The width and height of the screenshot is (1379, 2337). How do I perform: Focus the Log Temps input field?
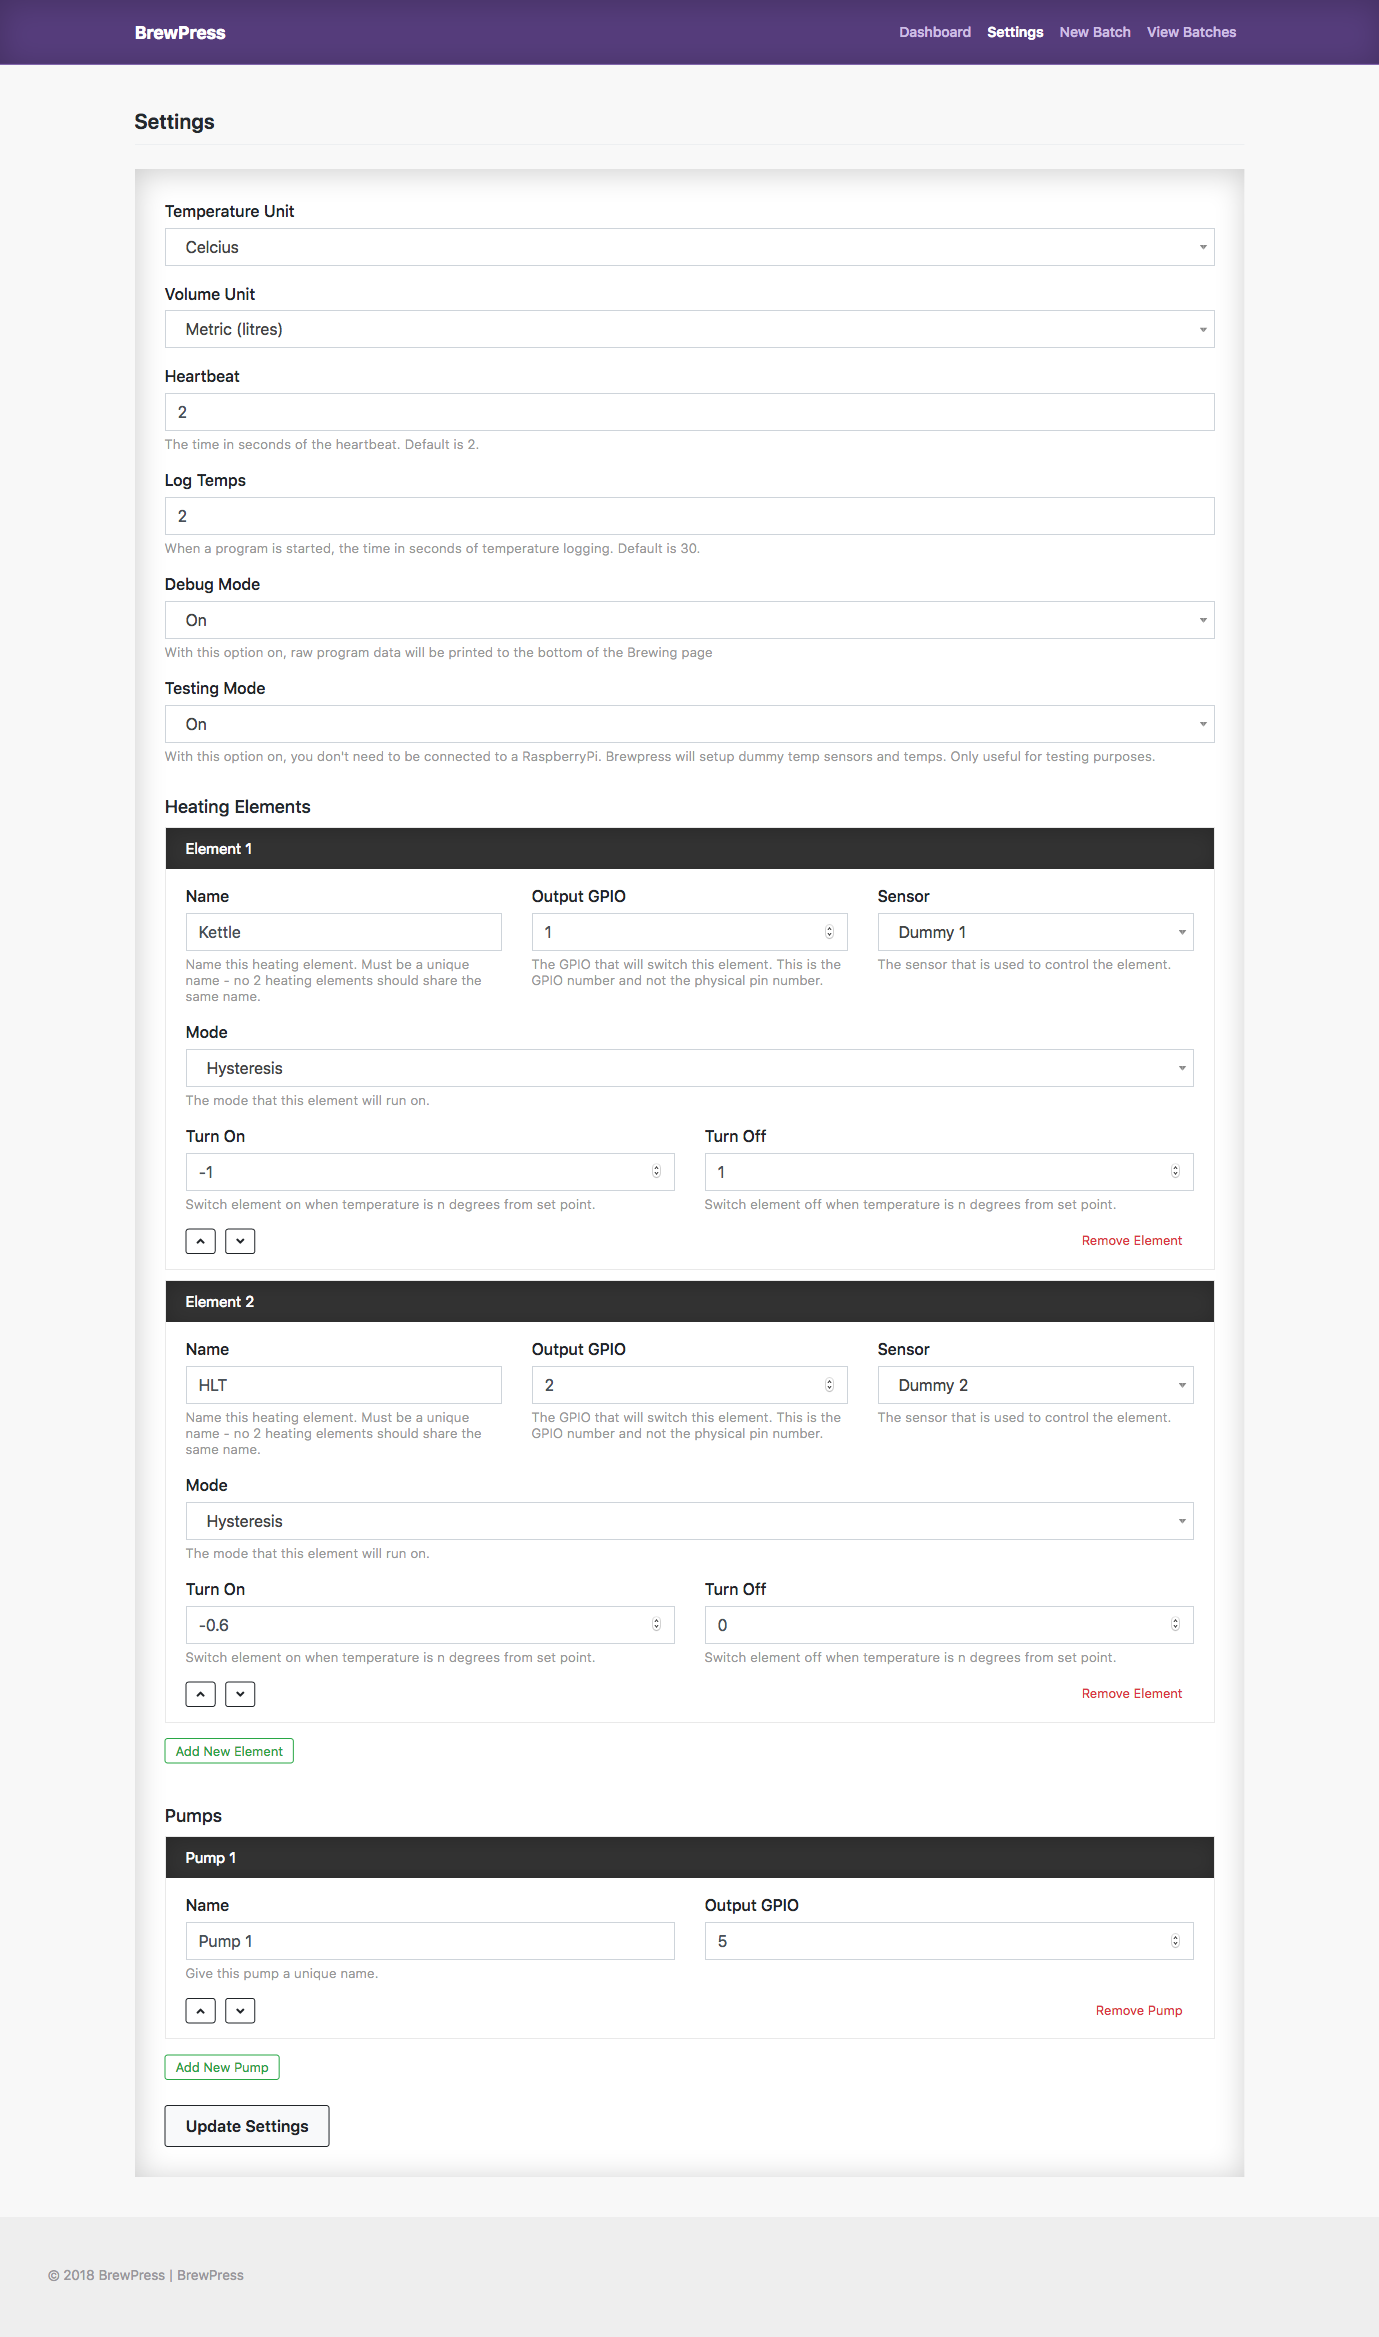click(x=689, y=516)
